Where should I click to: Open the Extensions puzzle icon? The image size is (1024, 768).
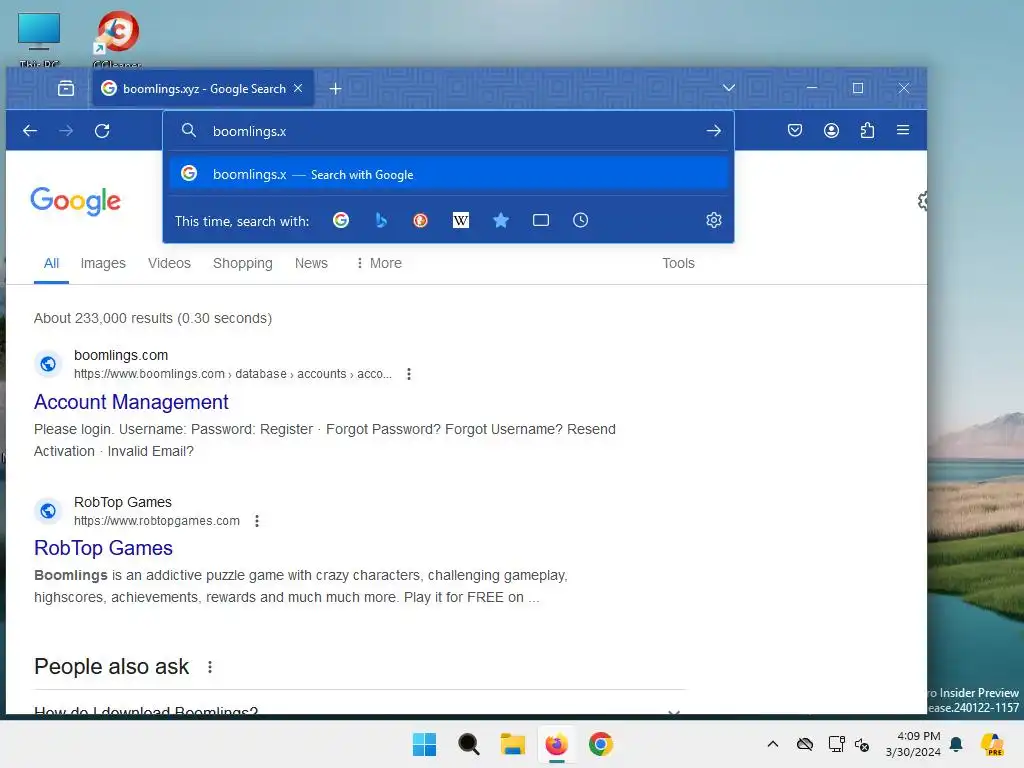click(867, 130)
